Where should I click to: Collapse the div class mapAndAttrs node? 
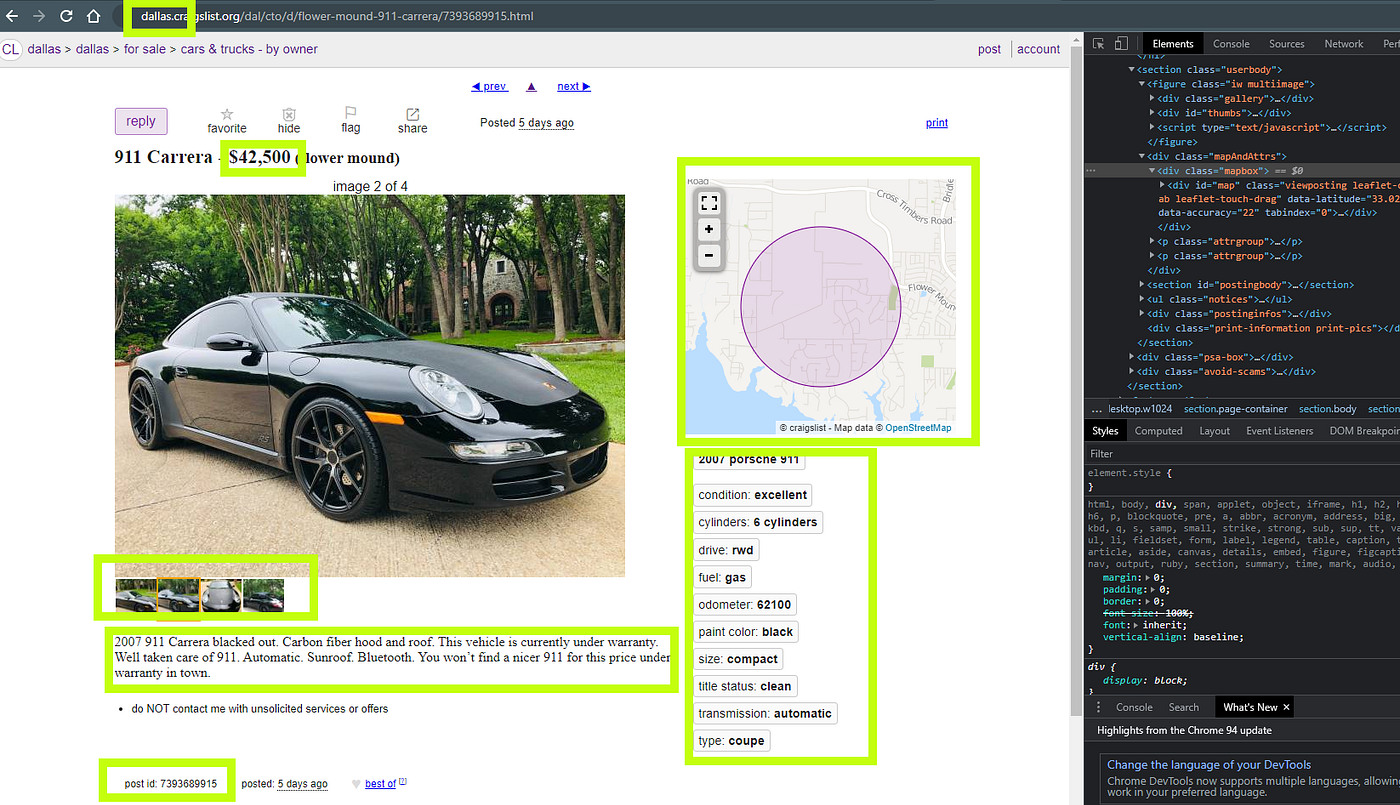pos(1142,157)
